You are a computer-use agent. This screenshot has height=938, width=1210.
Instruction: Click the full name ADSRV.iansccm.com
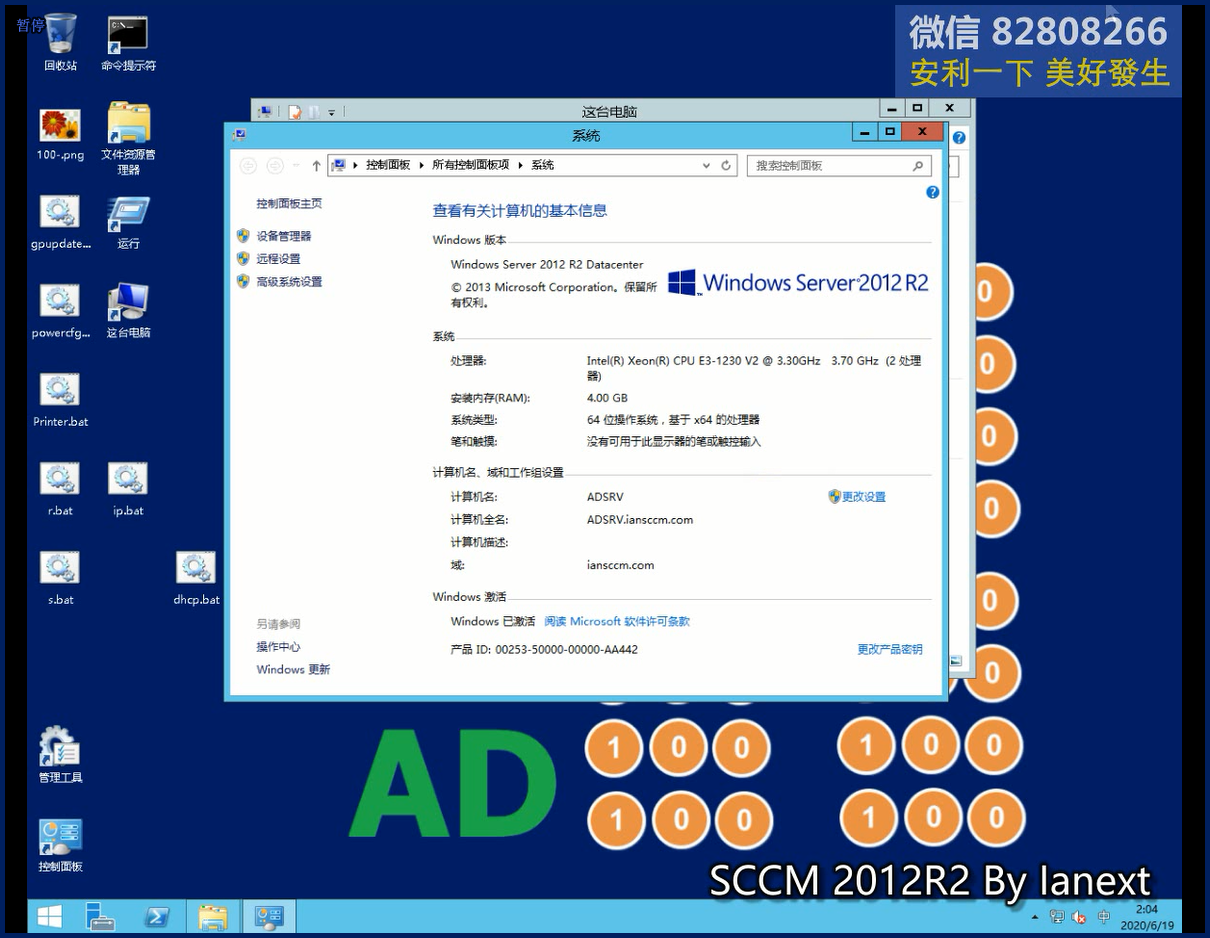point(640,520)
